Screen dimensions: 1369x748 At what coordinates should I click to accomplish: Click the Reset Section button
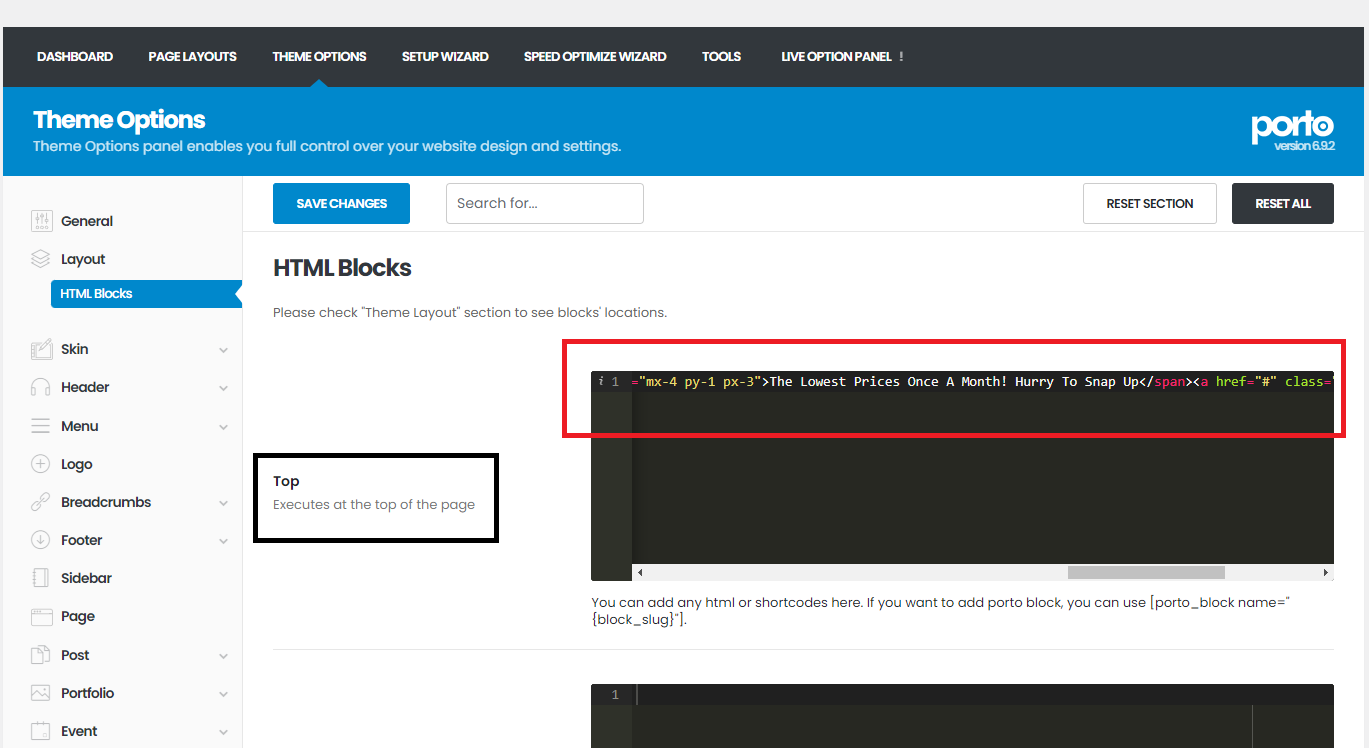(x=1150, y=203)
